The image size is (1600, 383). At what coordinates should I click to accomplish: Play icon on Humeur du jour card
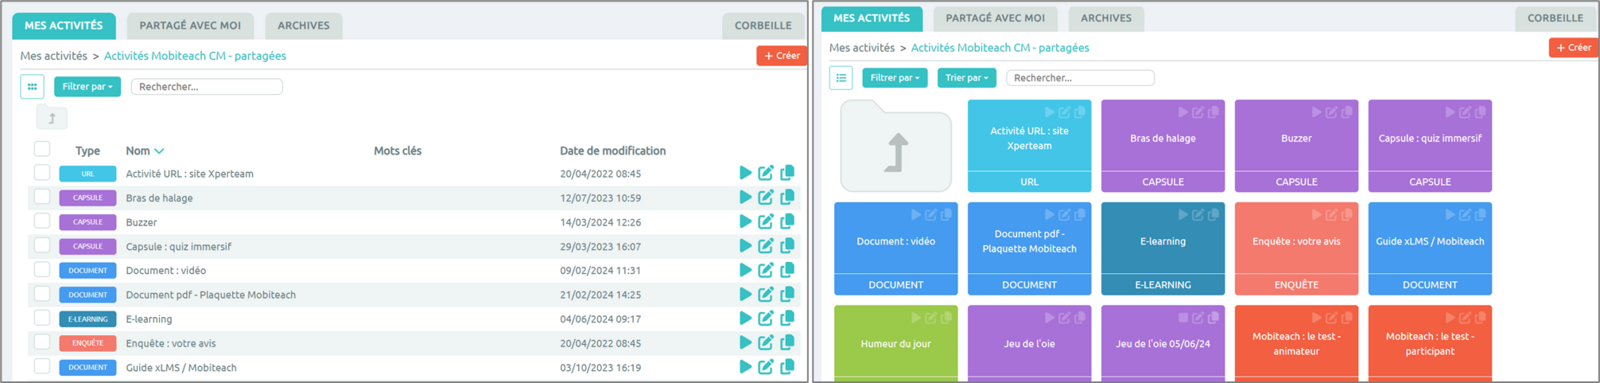[916, 318]
